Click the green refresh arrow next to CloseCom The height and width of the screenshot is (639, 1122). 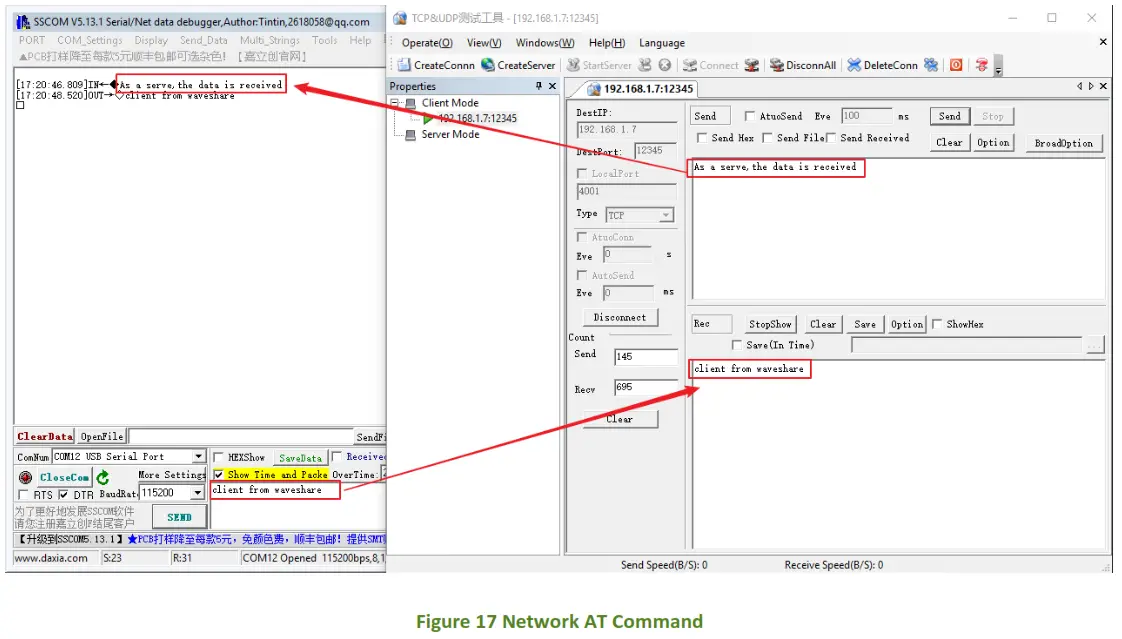pyautogui.click(x=103, y=477)
